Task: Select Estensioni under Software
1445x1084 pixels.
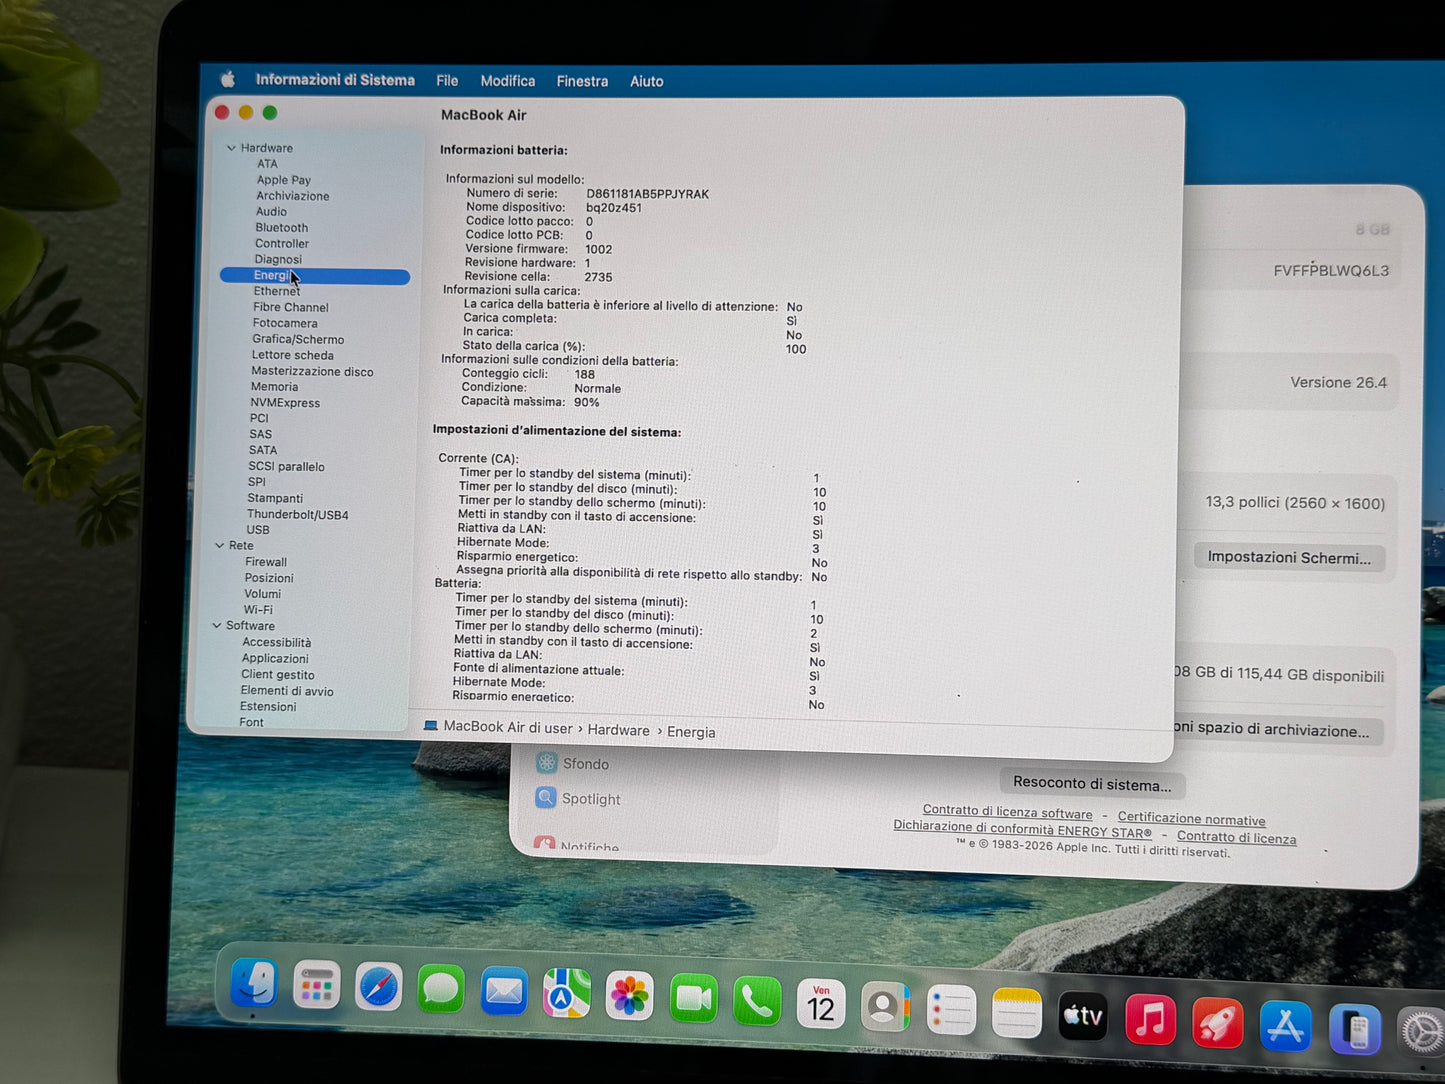Action: [268, 706]
